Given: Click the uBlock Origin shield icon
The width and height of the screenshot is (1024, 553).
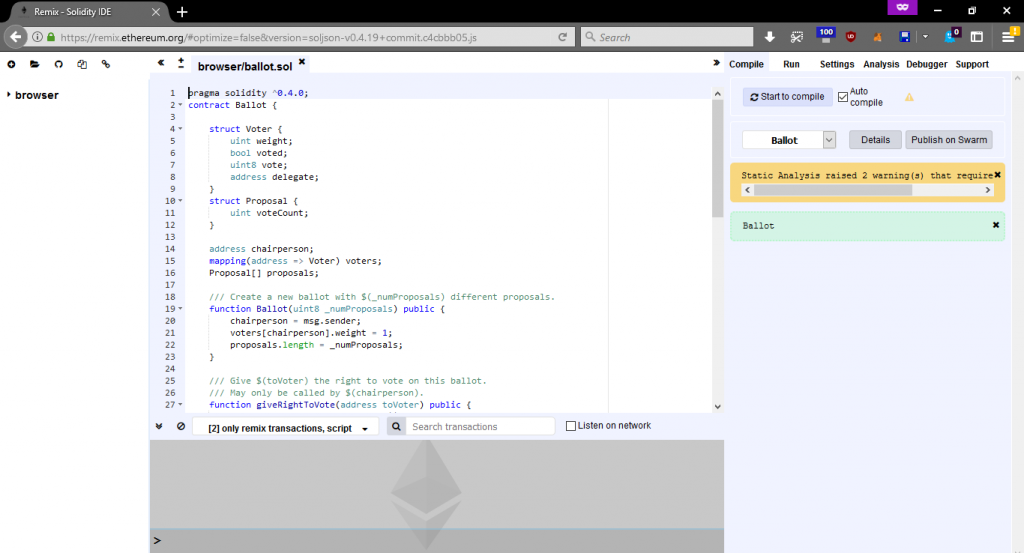Looking at the screenshot, I should [851, 37].
